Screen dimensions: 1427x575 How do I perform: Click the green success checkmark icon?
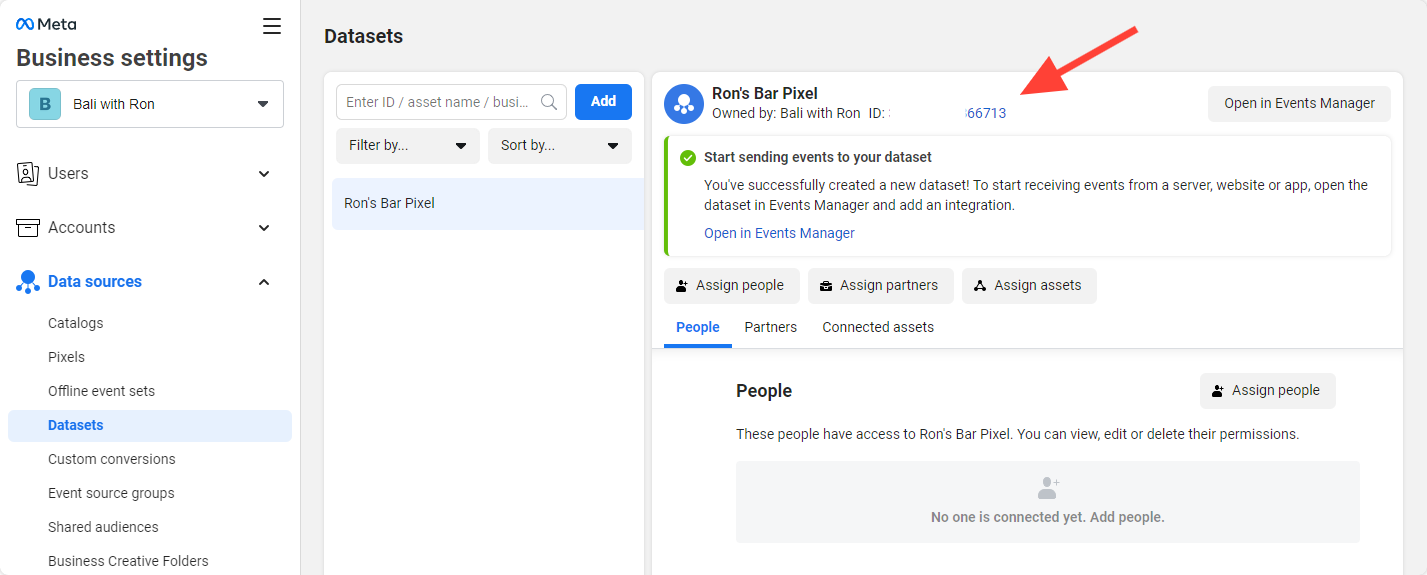688,158
